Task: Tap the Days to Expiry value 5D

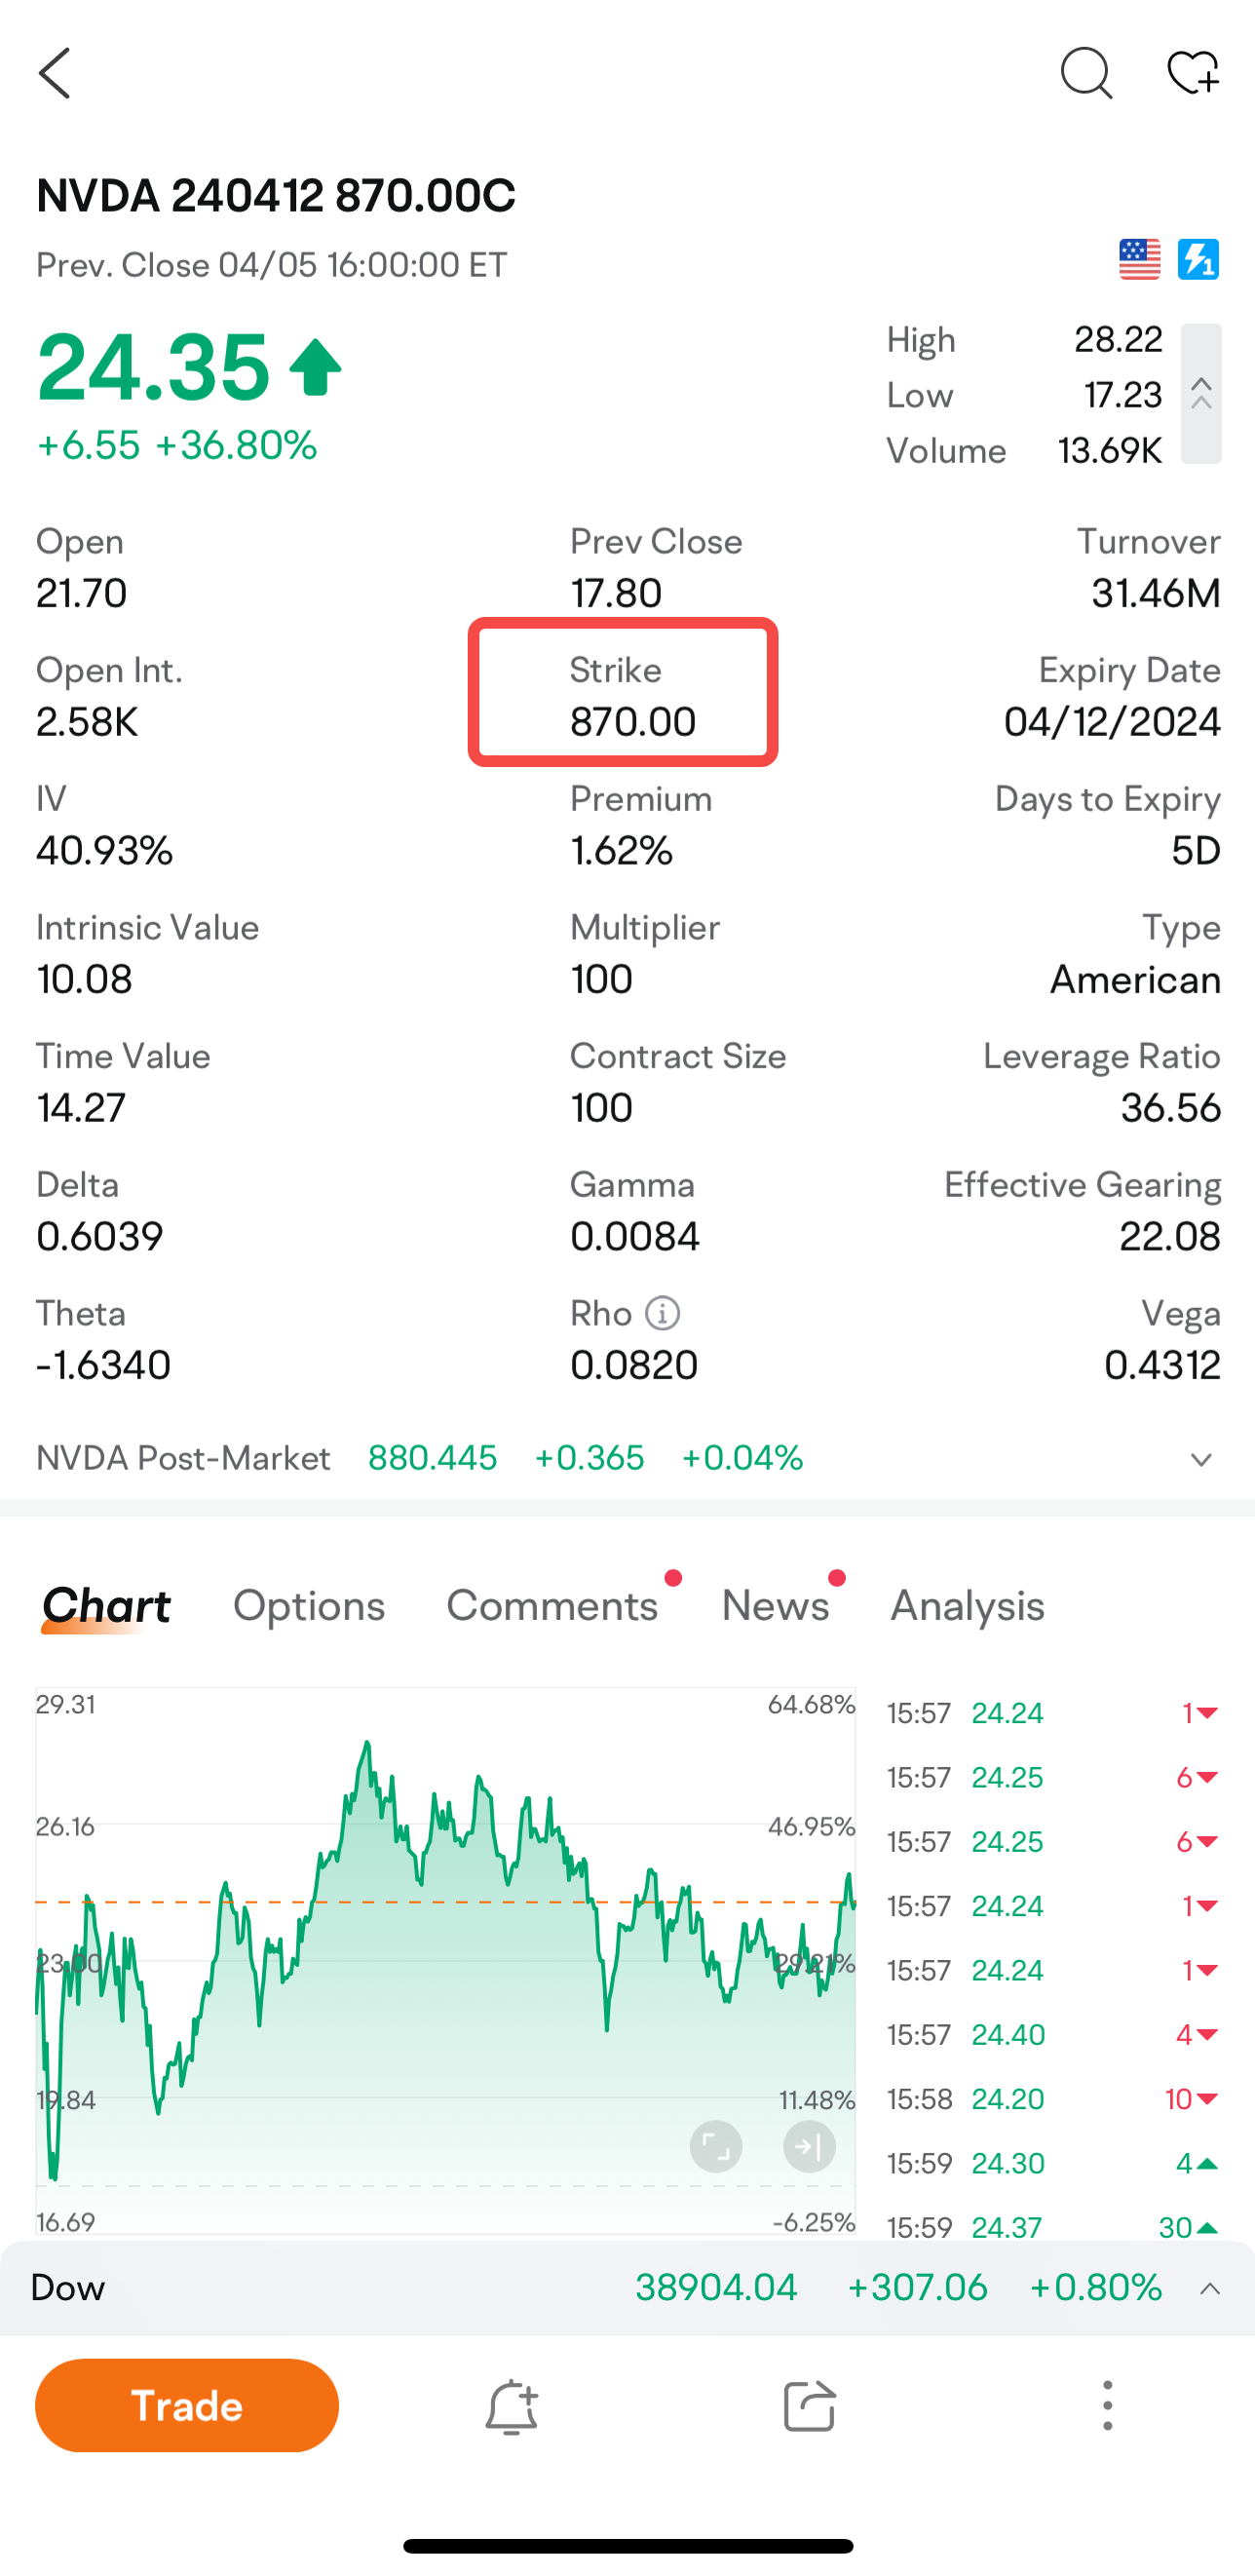Action: (1196, 851)
